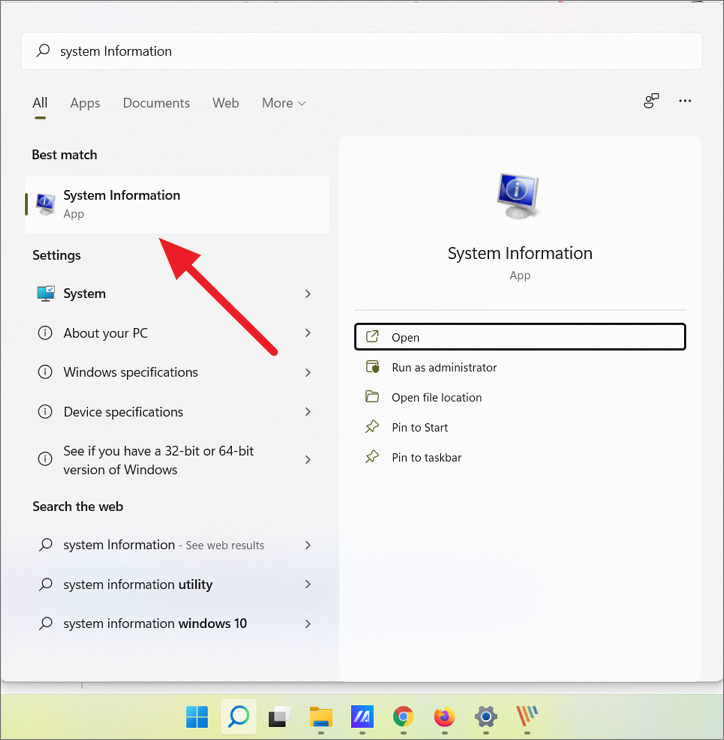Open Settings gear from the taskbar

coord(486,717)
